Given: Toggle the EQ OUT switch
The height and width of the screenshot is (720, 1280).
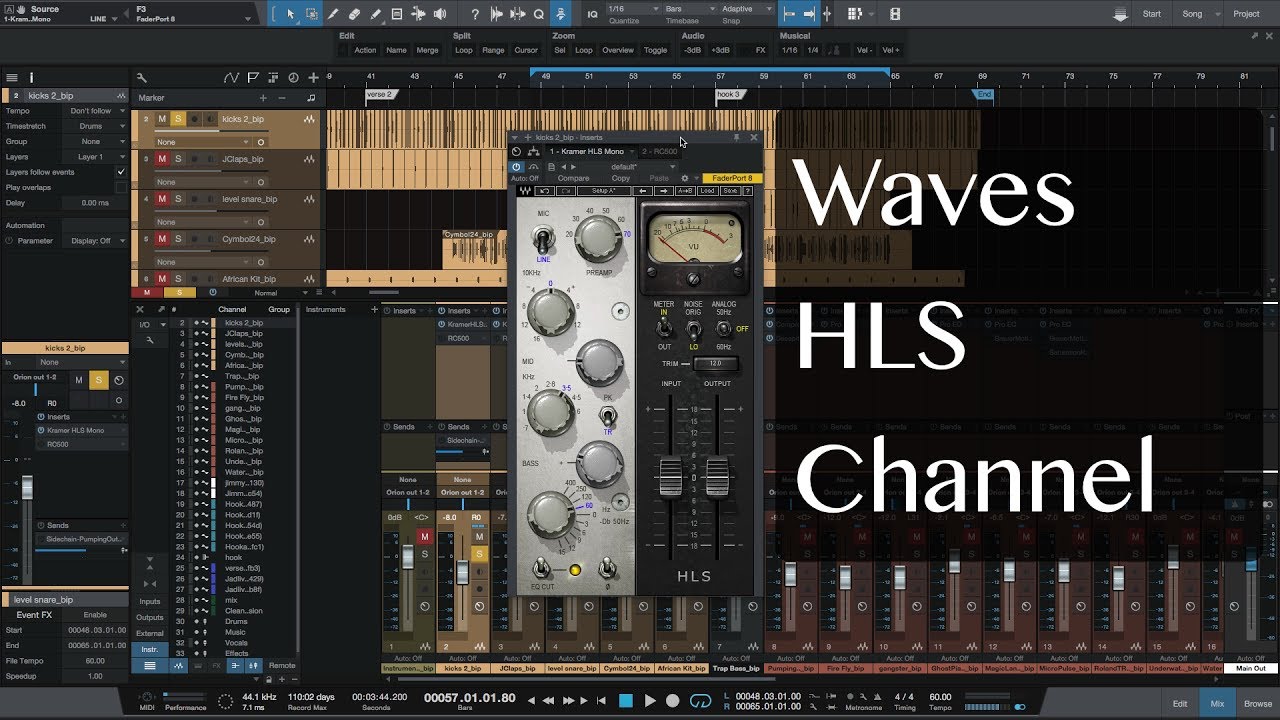Looking at the screenshot, I should coord(543,566).
